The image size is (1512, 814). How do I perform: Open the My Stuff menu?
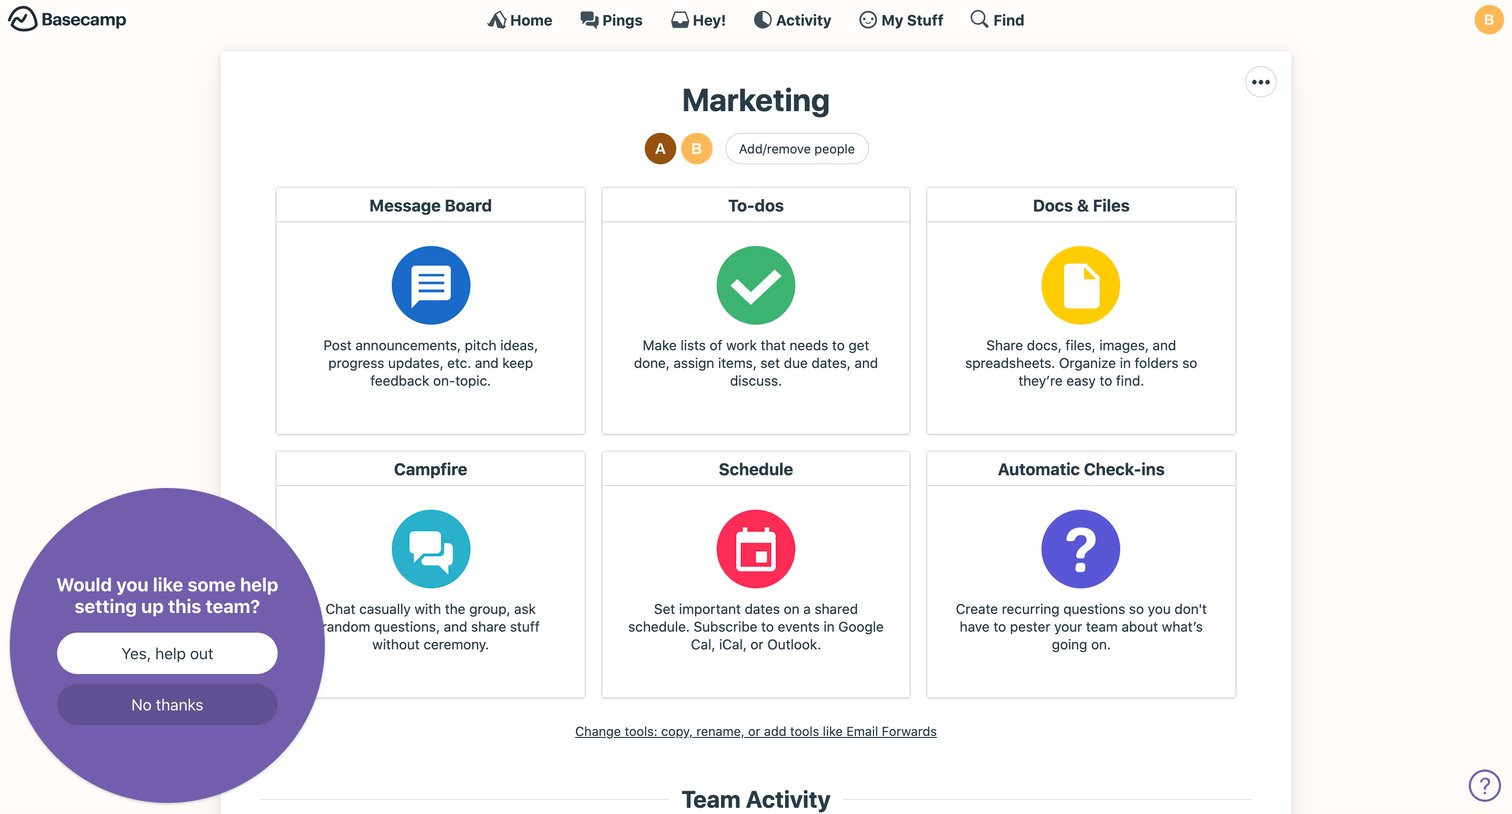click(x=901, y=20)
